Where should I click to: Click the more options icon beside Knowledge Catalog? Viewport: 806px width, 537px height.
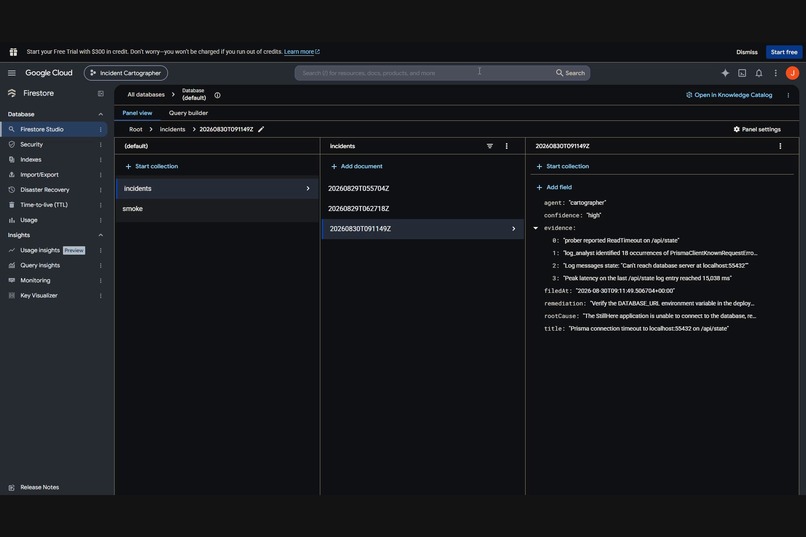pyautogui.click(x=788, y=95)
